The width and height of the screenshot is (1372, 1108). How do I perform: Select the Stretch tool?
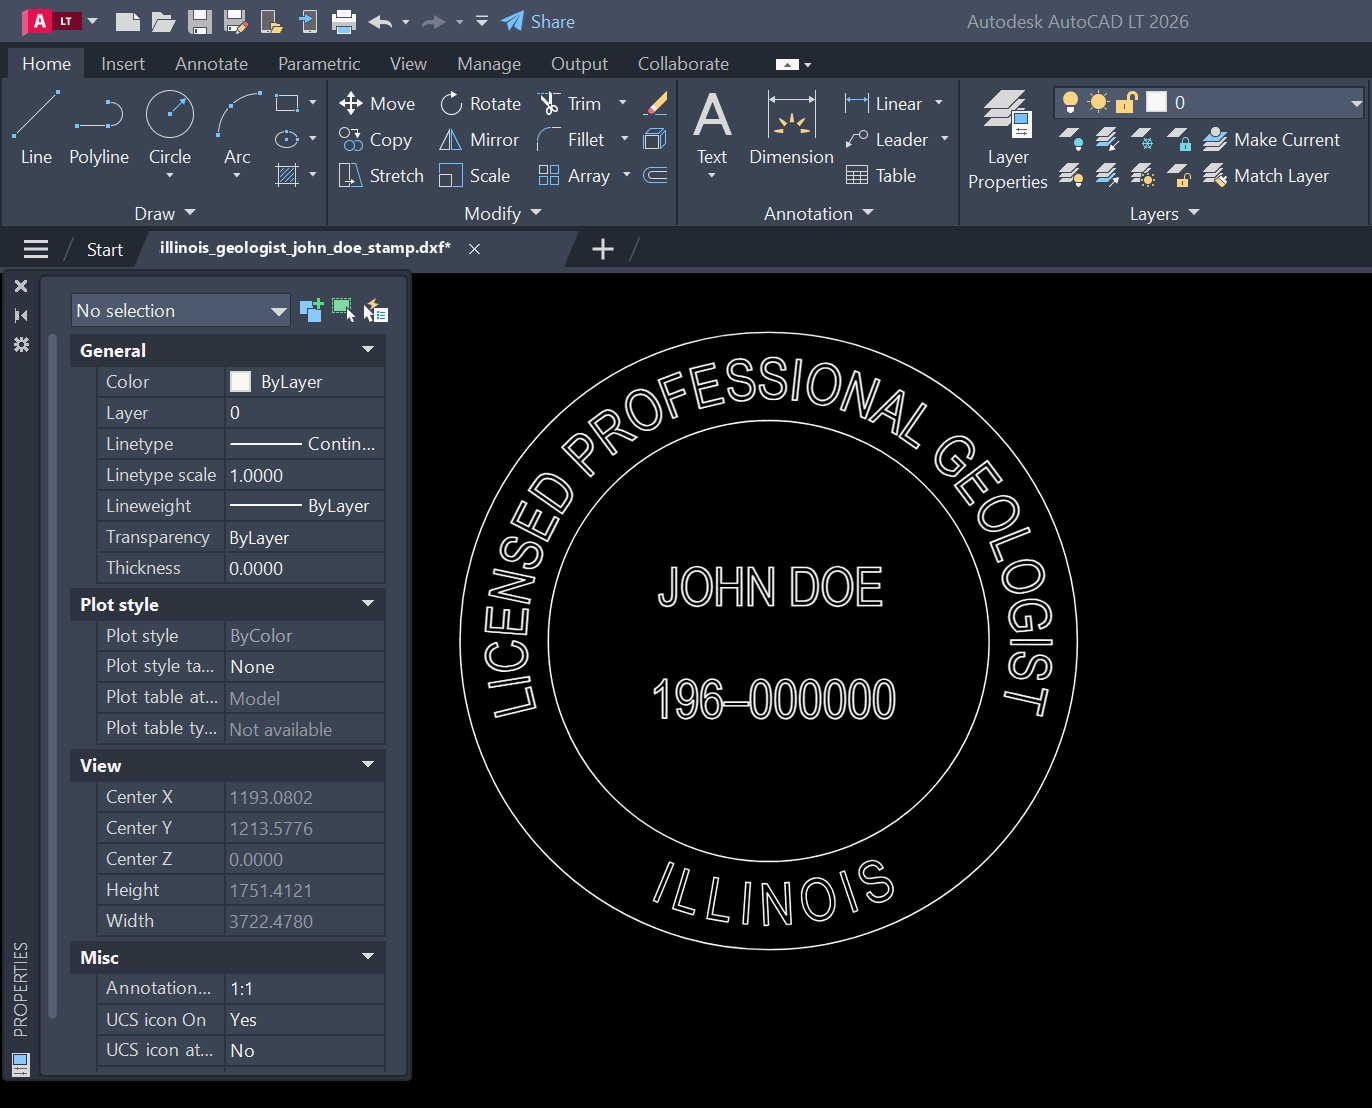pos(381,175)
